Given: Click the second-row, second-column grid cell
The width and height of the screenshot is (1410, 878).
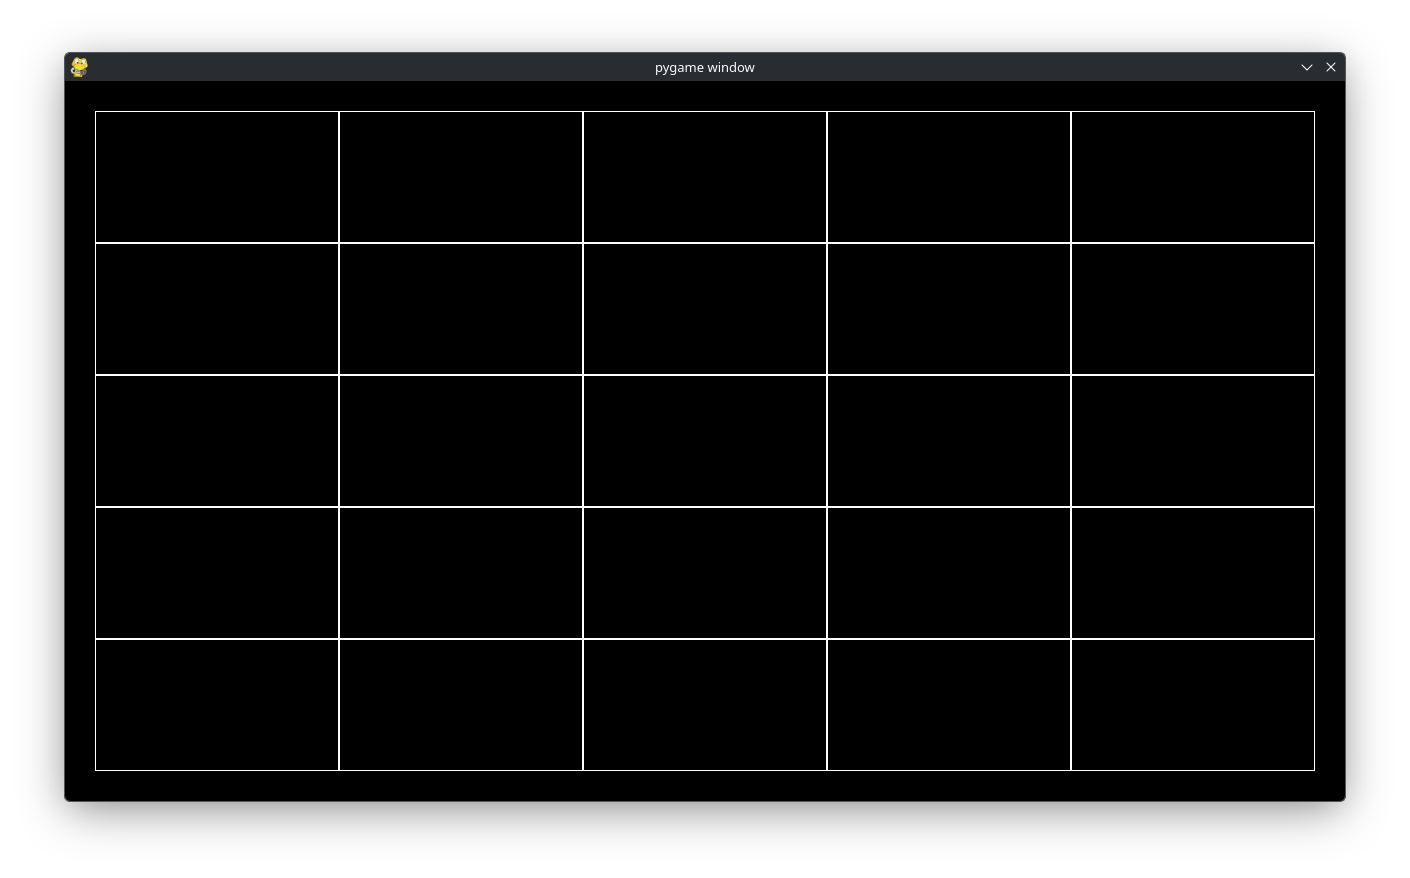Looking at the screenshot, I should 461,309.
